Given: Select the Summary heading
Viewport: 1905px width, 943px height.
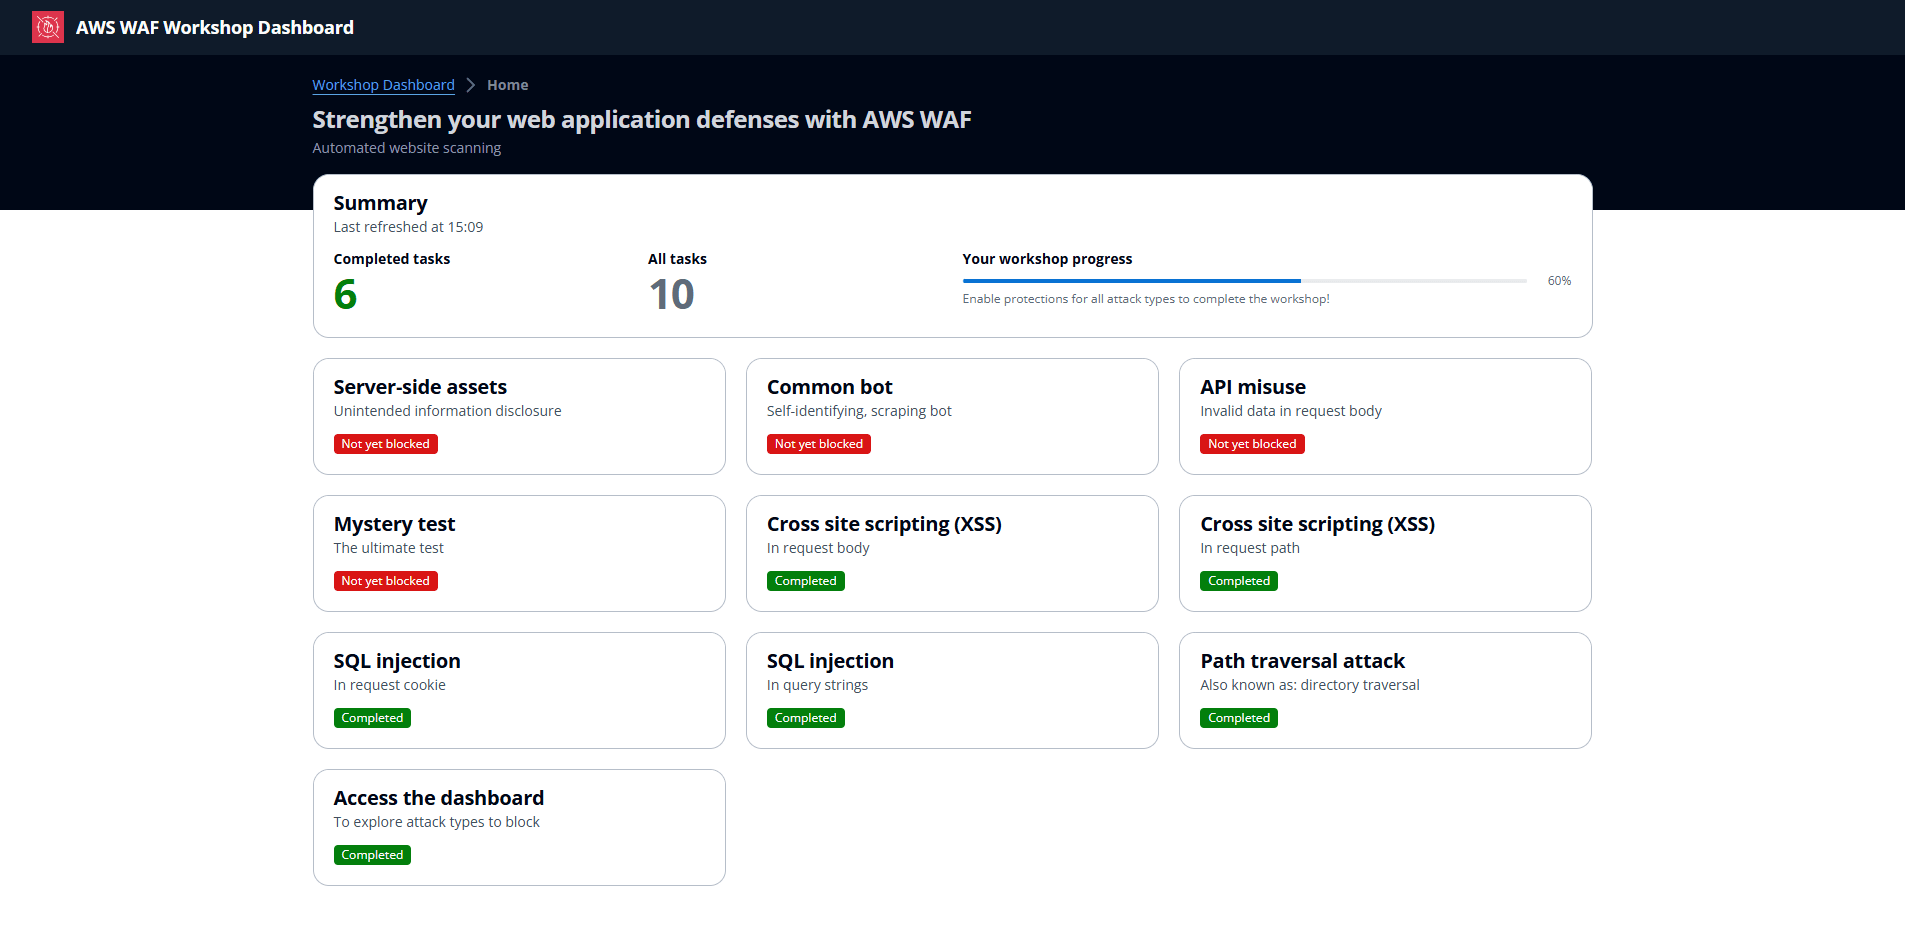Looking at the screenshot, I should coord(380,203).
